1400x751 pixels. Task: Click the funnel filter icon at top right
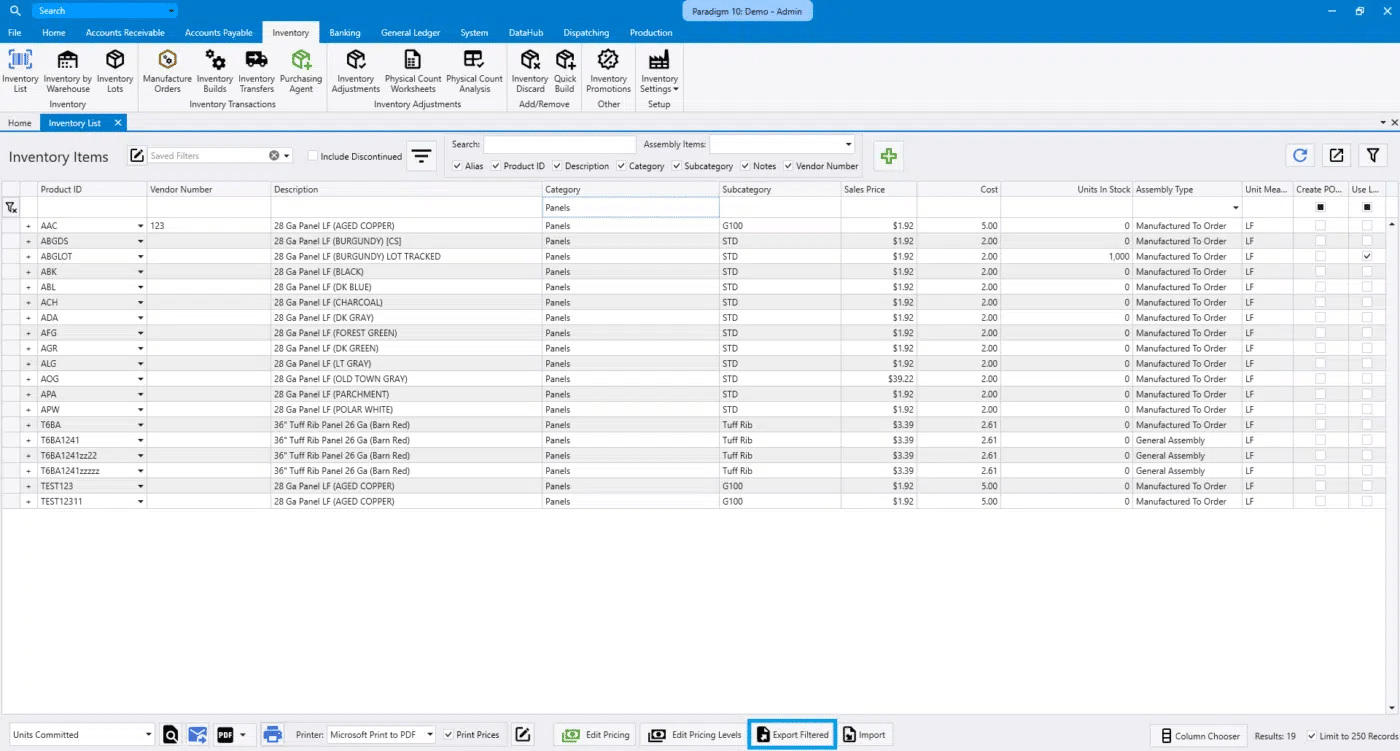tap(1373, 155)
